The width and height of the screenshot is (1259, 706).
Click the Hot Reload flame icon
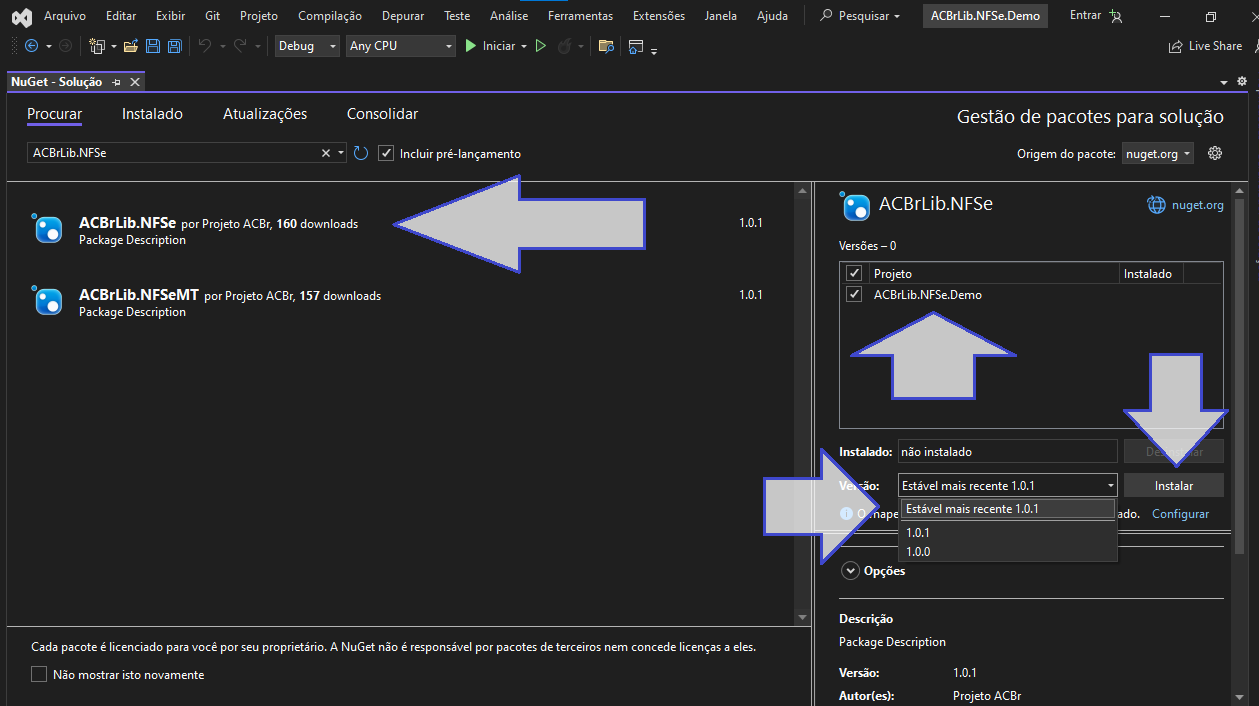pyautogui.click(x=564, y=46)
